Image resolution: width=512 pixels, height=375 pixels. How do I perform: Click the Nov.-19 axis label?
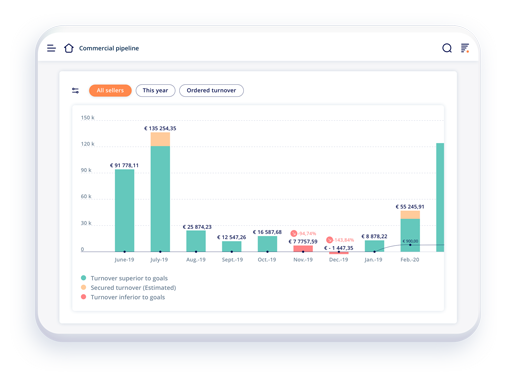303,260
